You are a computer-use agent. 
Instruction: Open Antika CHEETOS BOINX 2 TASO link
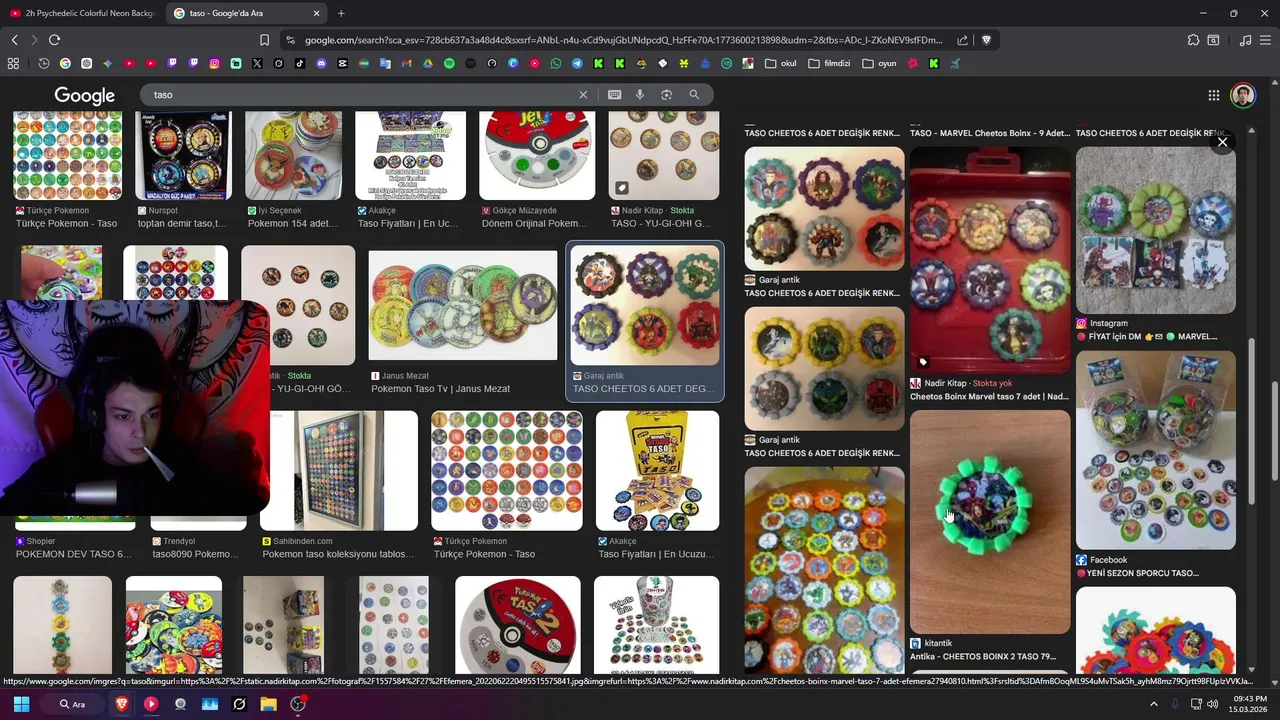983,656
